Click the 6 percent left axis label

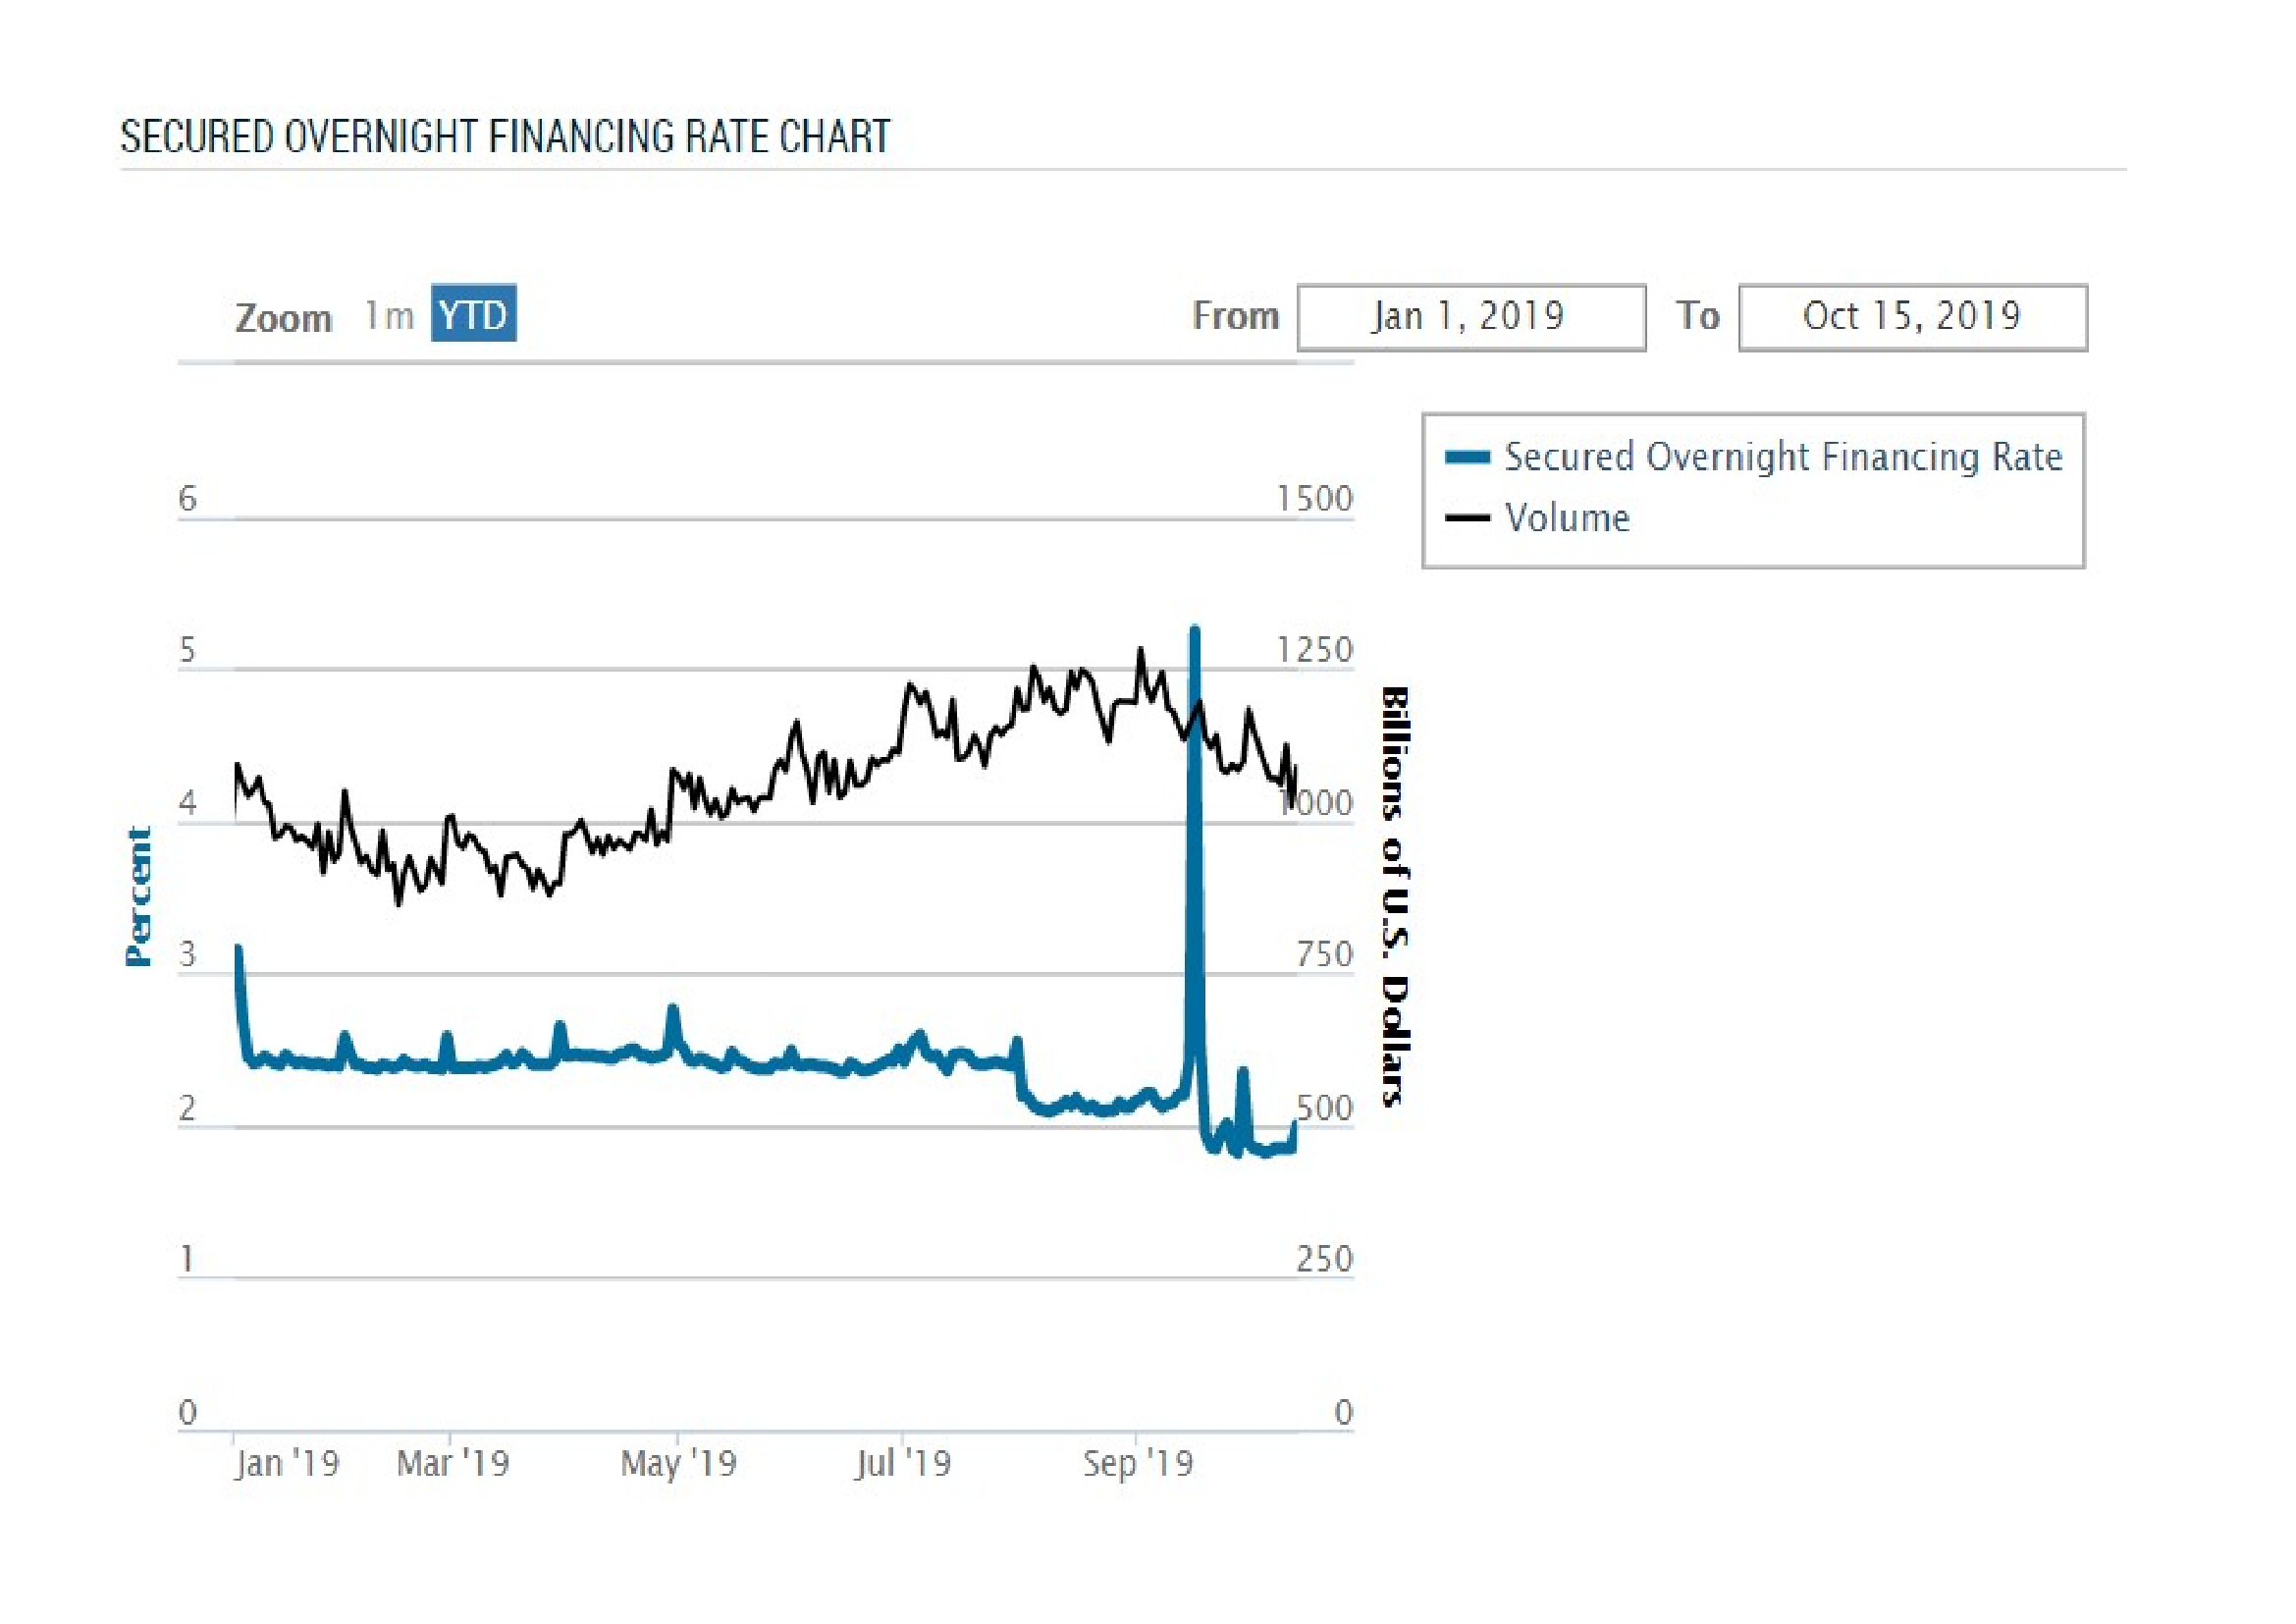[x=187, y=498]
